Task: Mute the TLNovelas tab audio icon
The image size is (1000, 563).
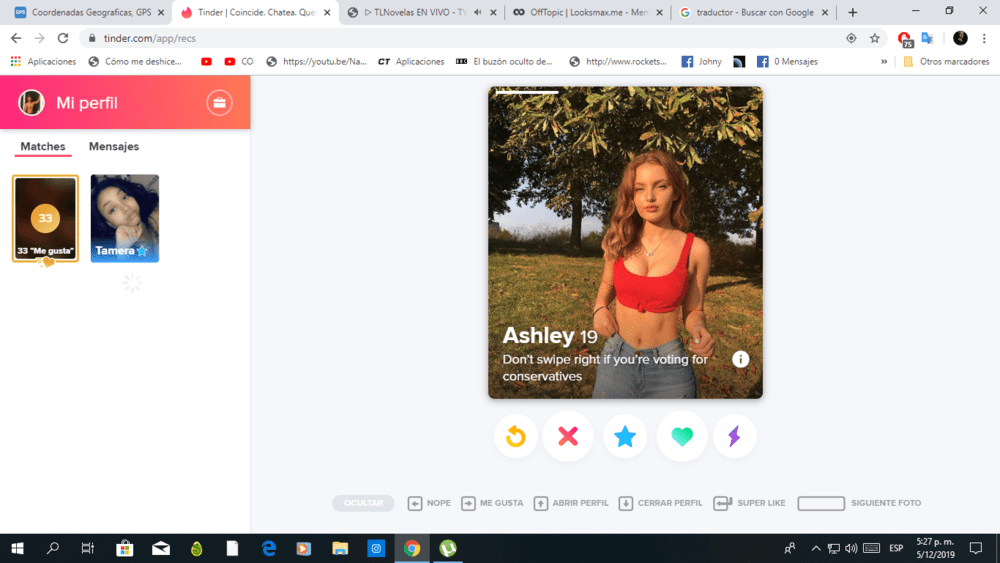Action: coord(478,12)
